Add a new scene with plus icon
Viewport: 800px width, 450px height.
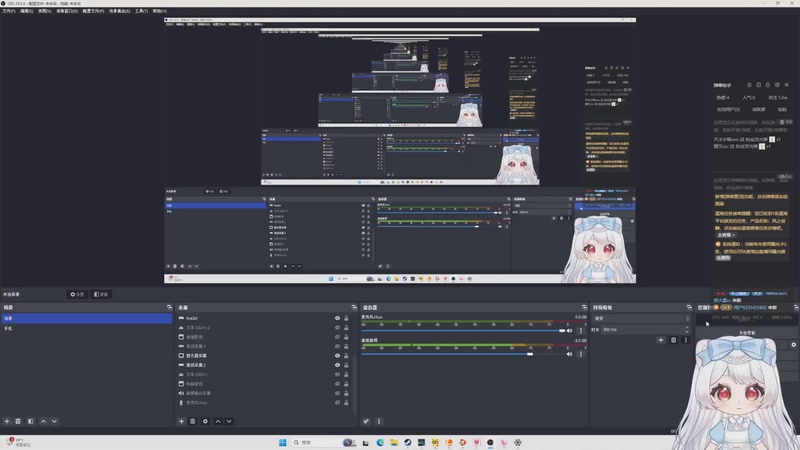coord(7,421)
